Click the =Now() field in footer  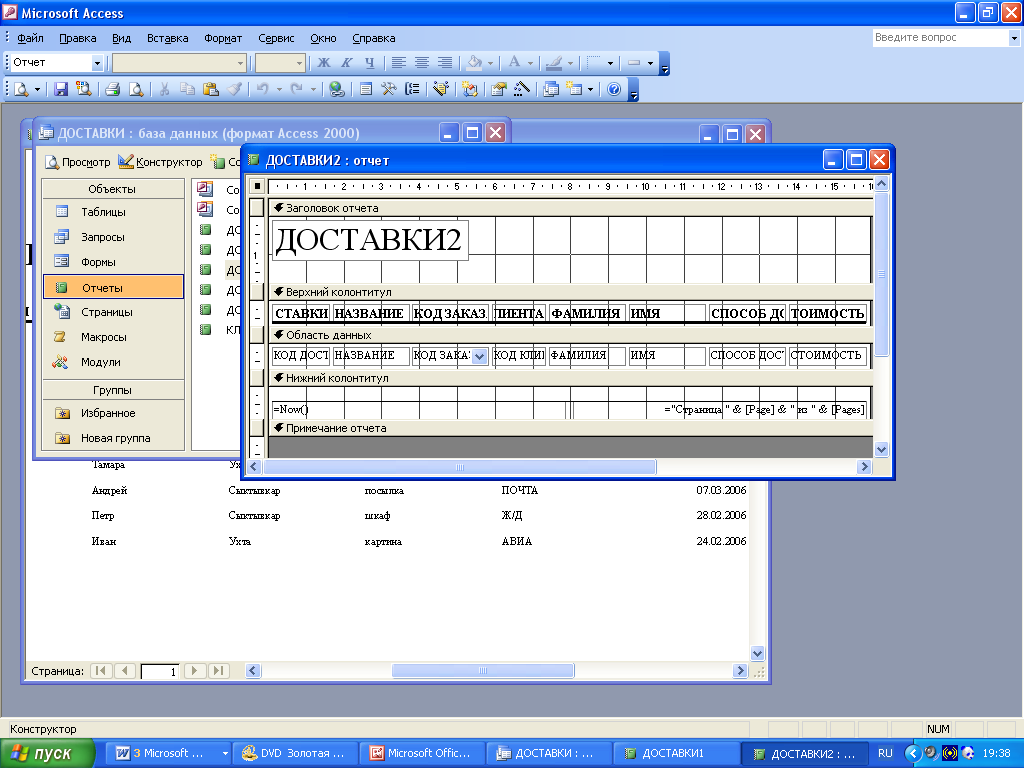(x=421, y=409)
